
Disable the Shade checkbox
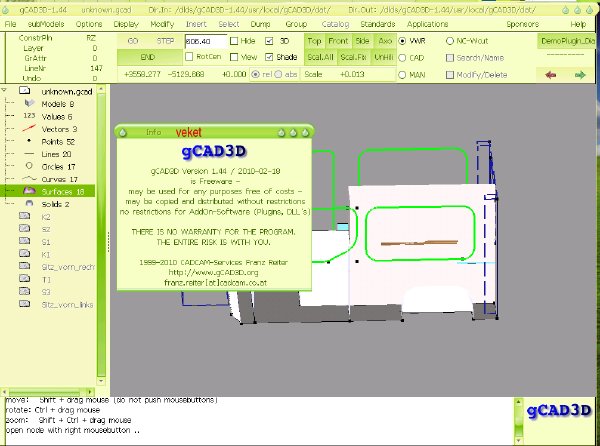269,57
